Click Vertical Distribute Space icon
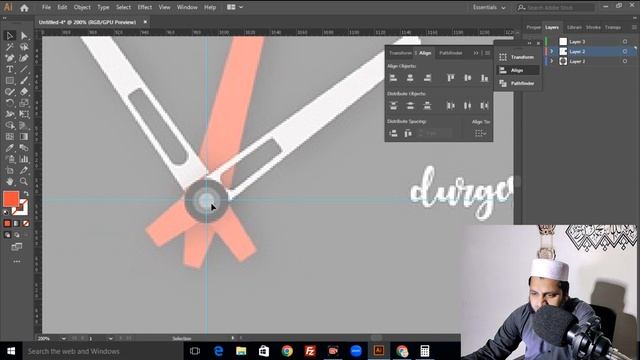 tap(393, 133)
